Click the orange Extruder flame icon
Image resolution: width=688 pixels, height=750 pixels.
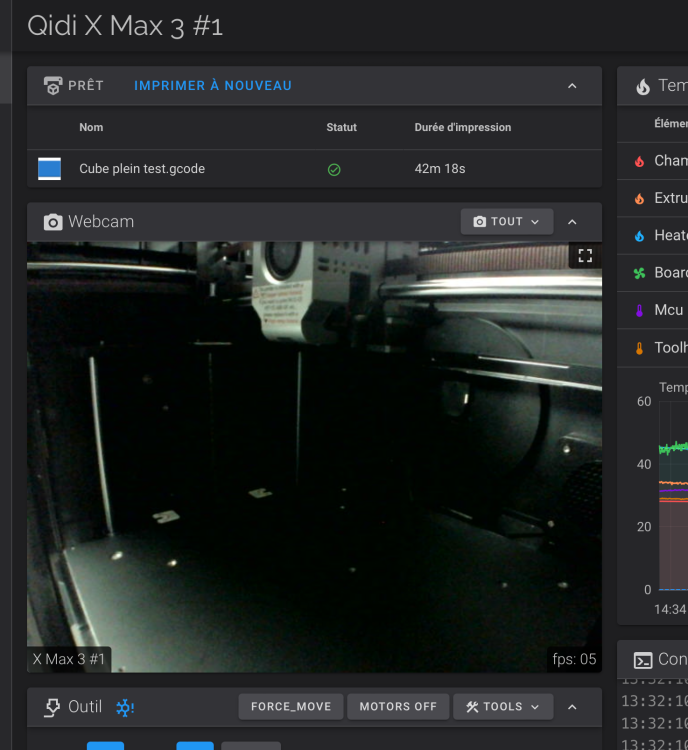click(x=639, y=199)
